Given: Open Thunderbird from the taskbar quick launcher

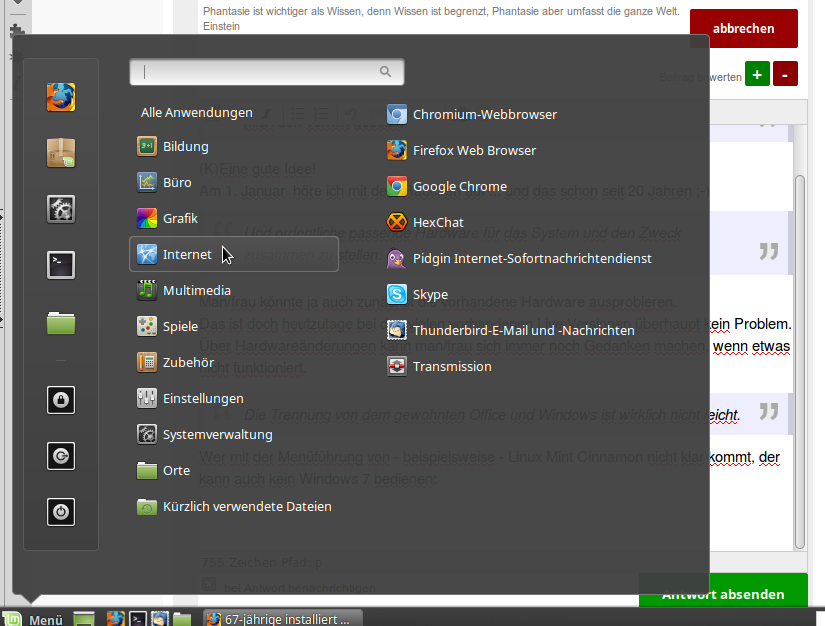Looking at the screenshot, I should tap(160, 619).
